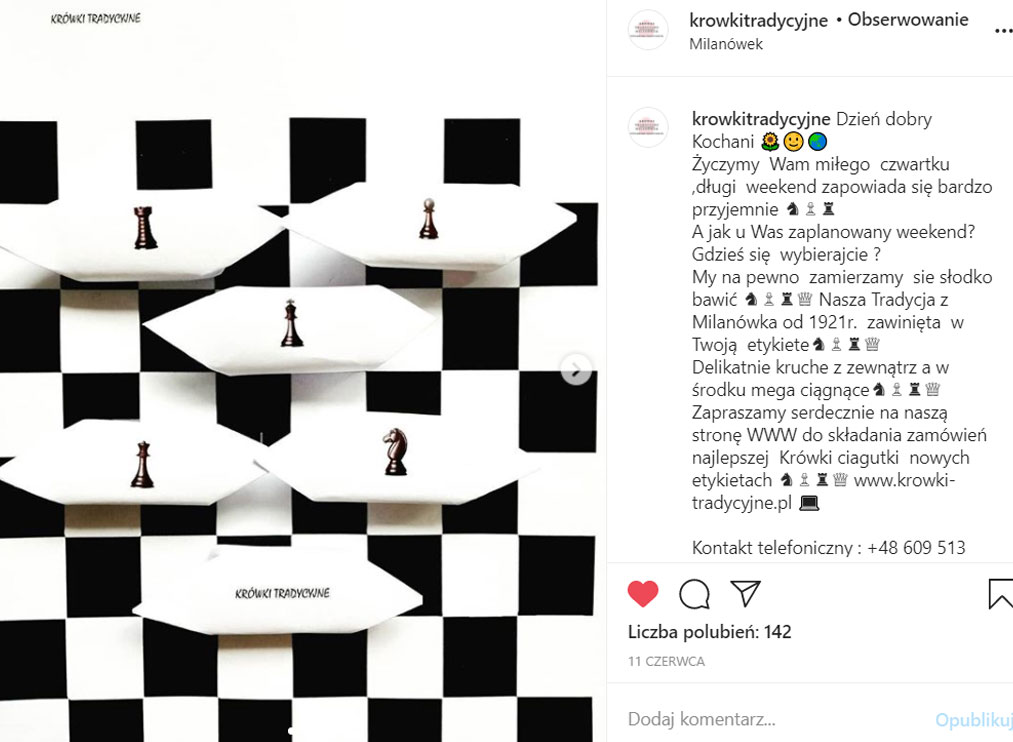The height and width of the screenshot is (742, 1013).
Task: Open krowkitradycyjne avatar beside the caption
Action: (648, 127)
